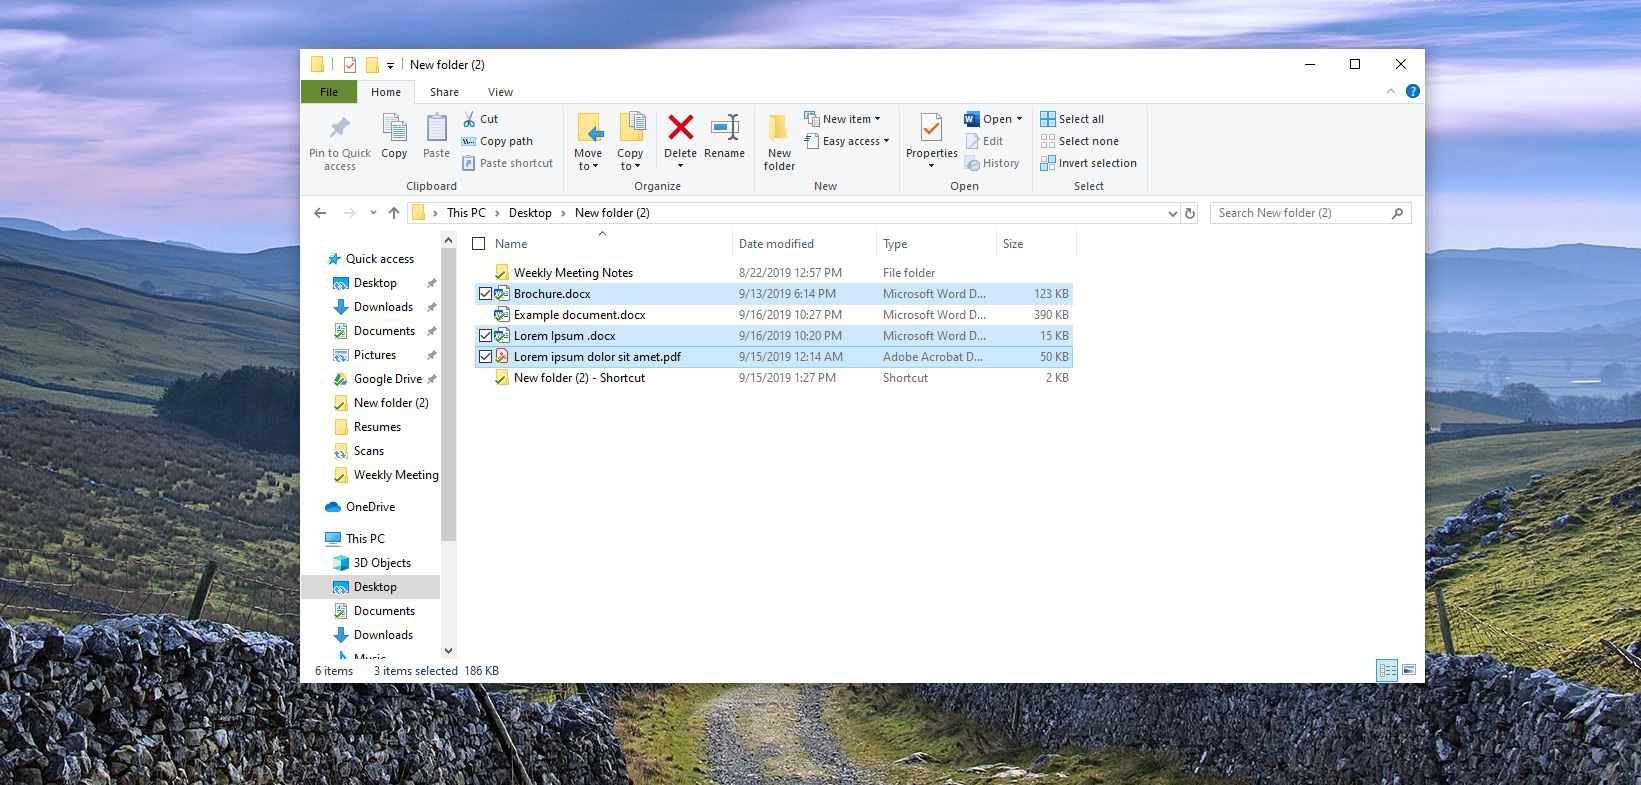1641x785 pixels.
Task: Click the Copy icon in Clipboard group
Action: tap(394, 129)
